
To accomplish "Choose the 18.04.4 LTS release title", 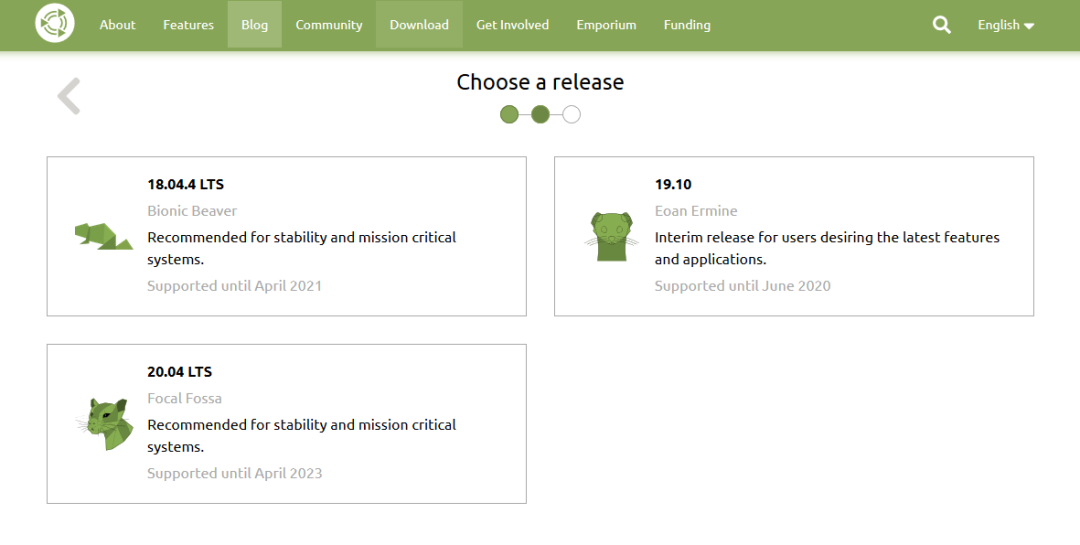I will tap(185, 184).
